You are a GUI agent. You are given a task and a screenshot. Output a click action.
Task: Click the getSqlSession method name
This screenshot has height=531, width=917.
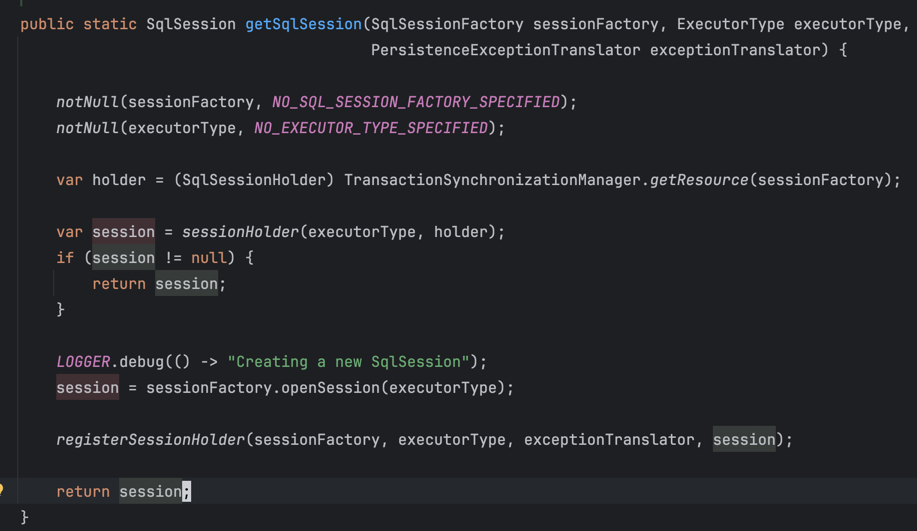[x=304, y=24]
